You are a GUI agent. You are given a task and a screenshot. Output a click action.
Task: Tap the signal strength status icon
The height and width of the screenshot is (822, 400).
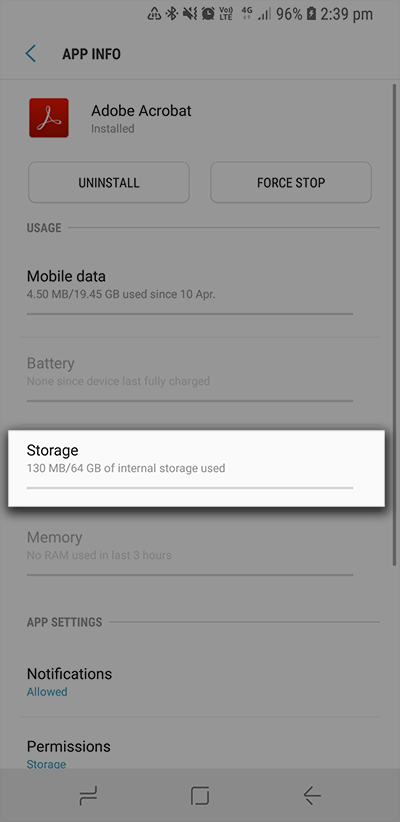click(x=264, y=14)
